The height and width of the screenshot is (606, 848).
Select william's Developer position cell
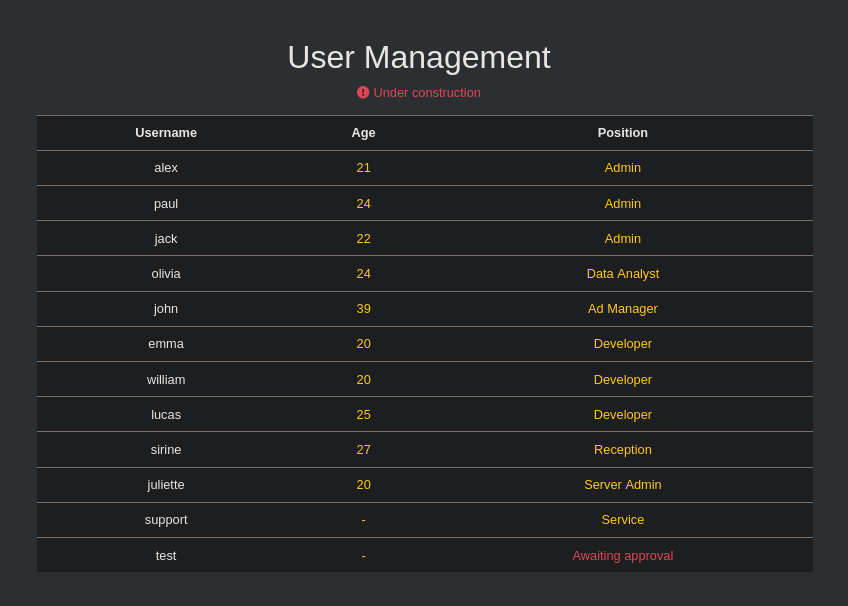tap(622, 380)
